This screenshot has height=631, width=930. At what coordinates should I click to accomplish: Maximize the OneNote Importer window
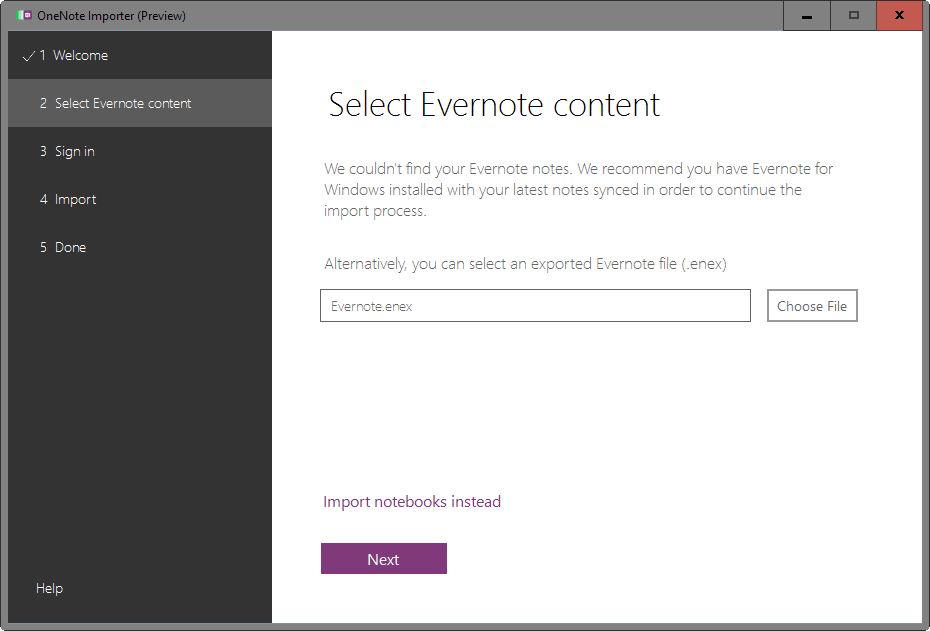point(853,15)
